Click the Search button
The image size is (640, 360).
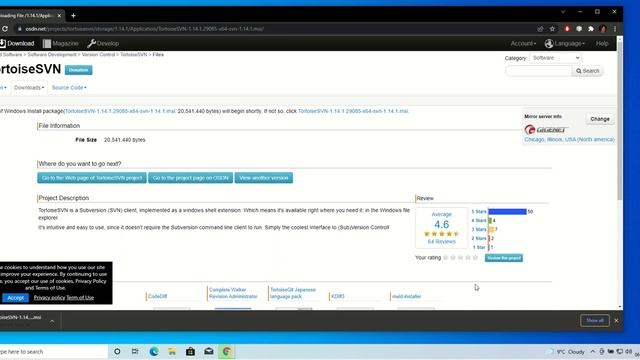click(x=588, y=71)
